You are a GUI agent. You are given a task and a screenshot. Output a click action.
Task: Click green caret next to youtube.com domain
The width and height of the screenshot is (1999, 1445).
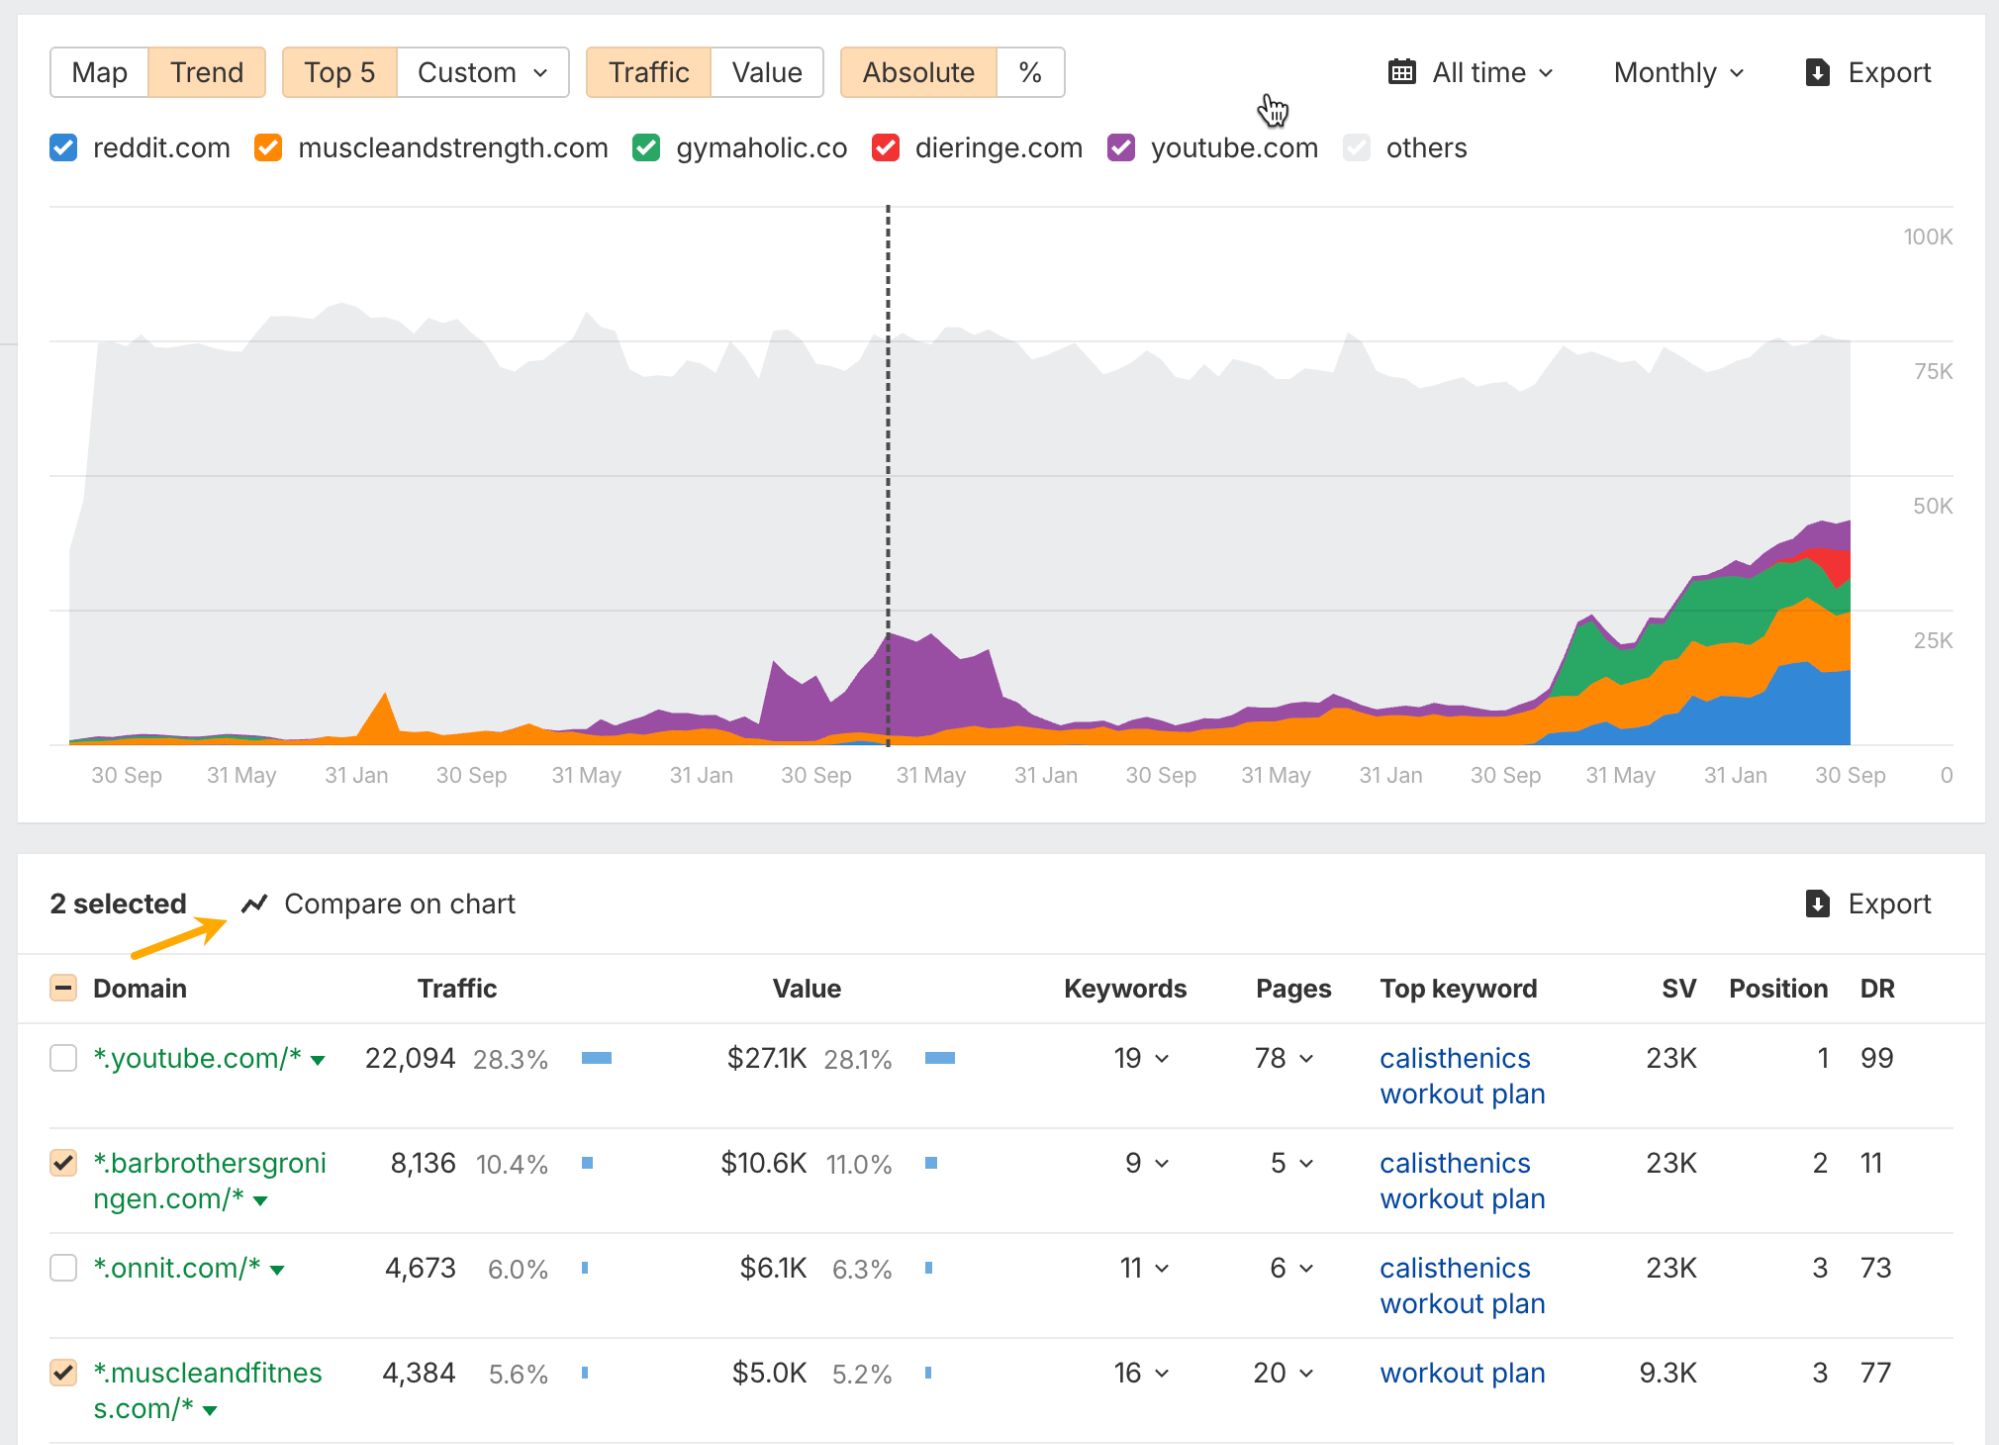tap(318, 1060)
